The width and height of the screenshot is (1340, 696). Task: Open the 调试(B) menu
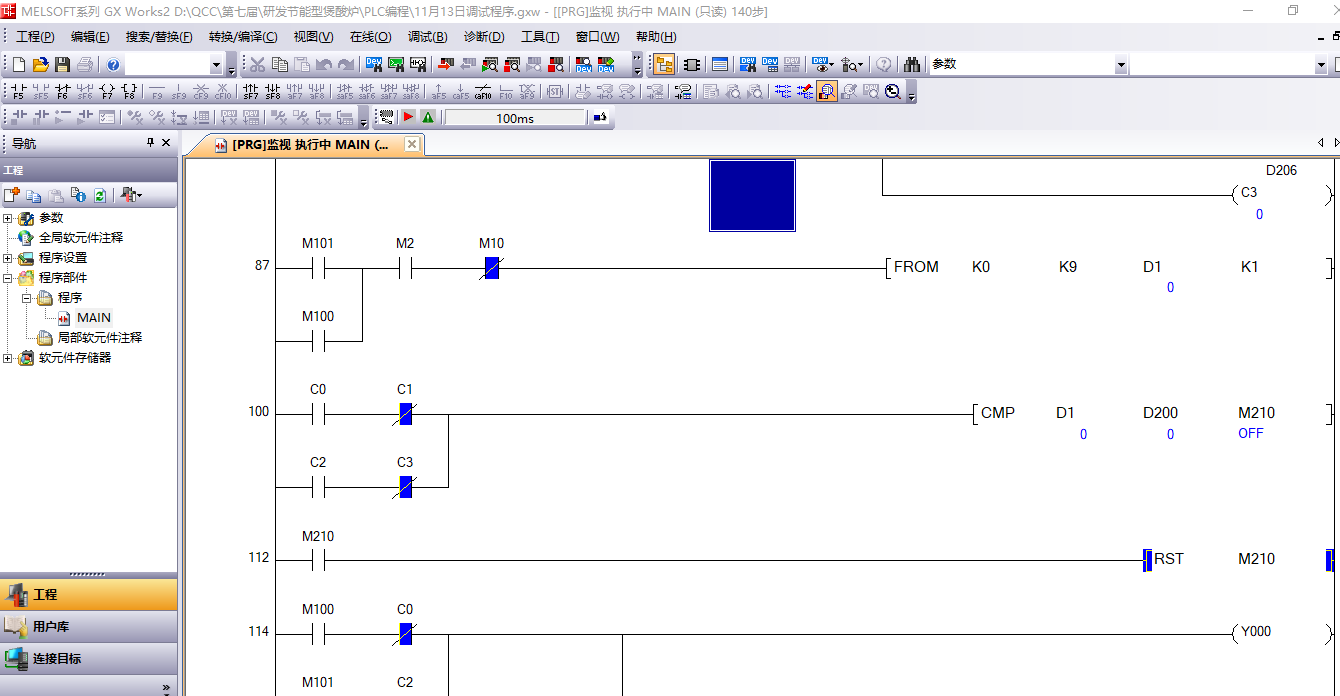click(427, 37)
